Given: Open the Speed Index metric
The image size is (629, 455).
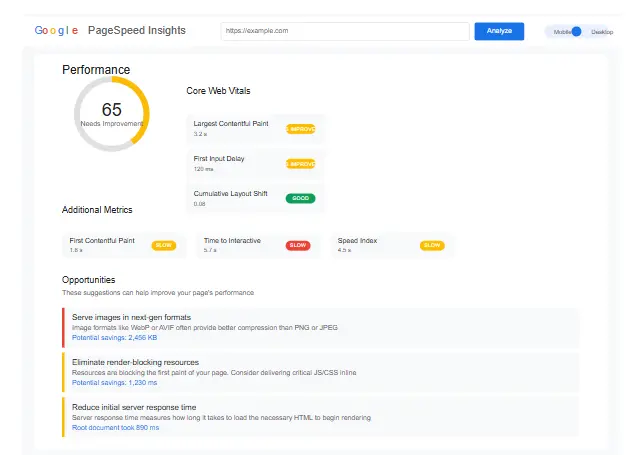Looking at the screenshot, I should pos(393,245).
